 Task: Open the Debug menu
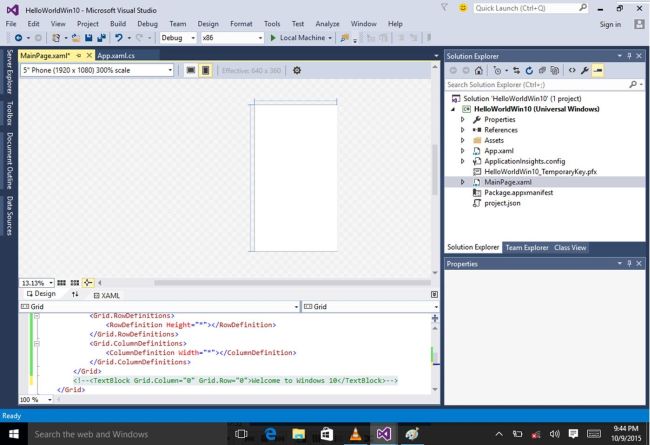click(x=148, y=24)
